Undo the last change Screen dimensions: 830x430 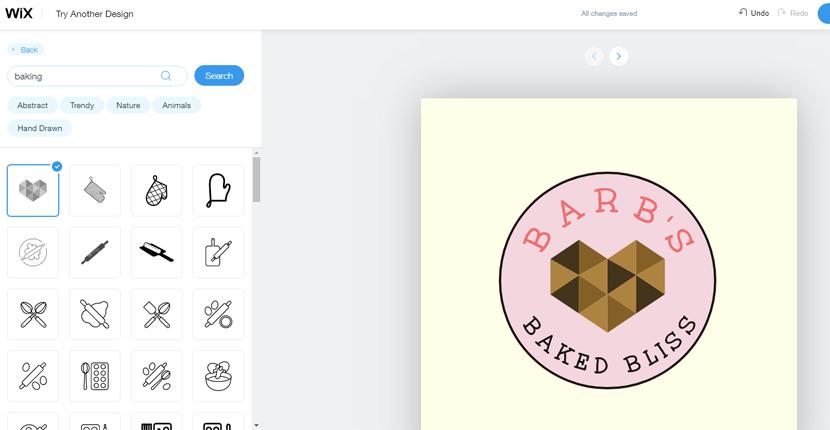pyautogui.click(x=754, y=13)
